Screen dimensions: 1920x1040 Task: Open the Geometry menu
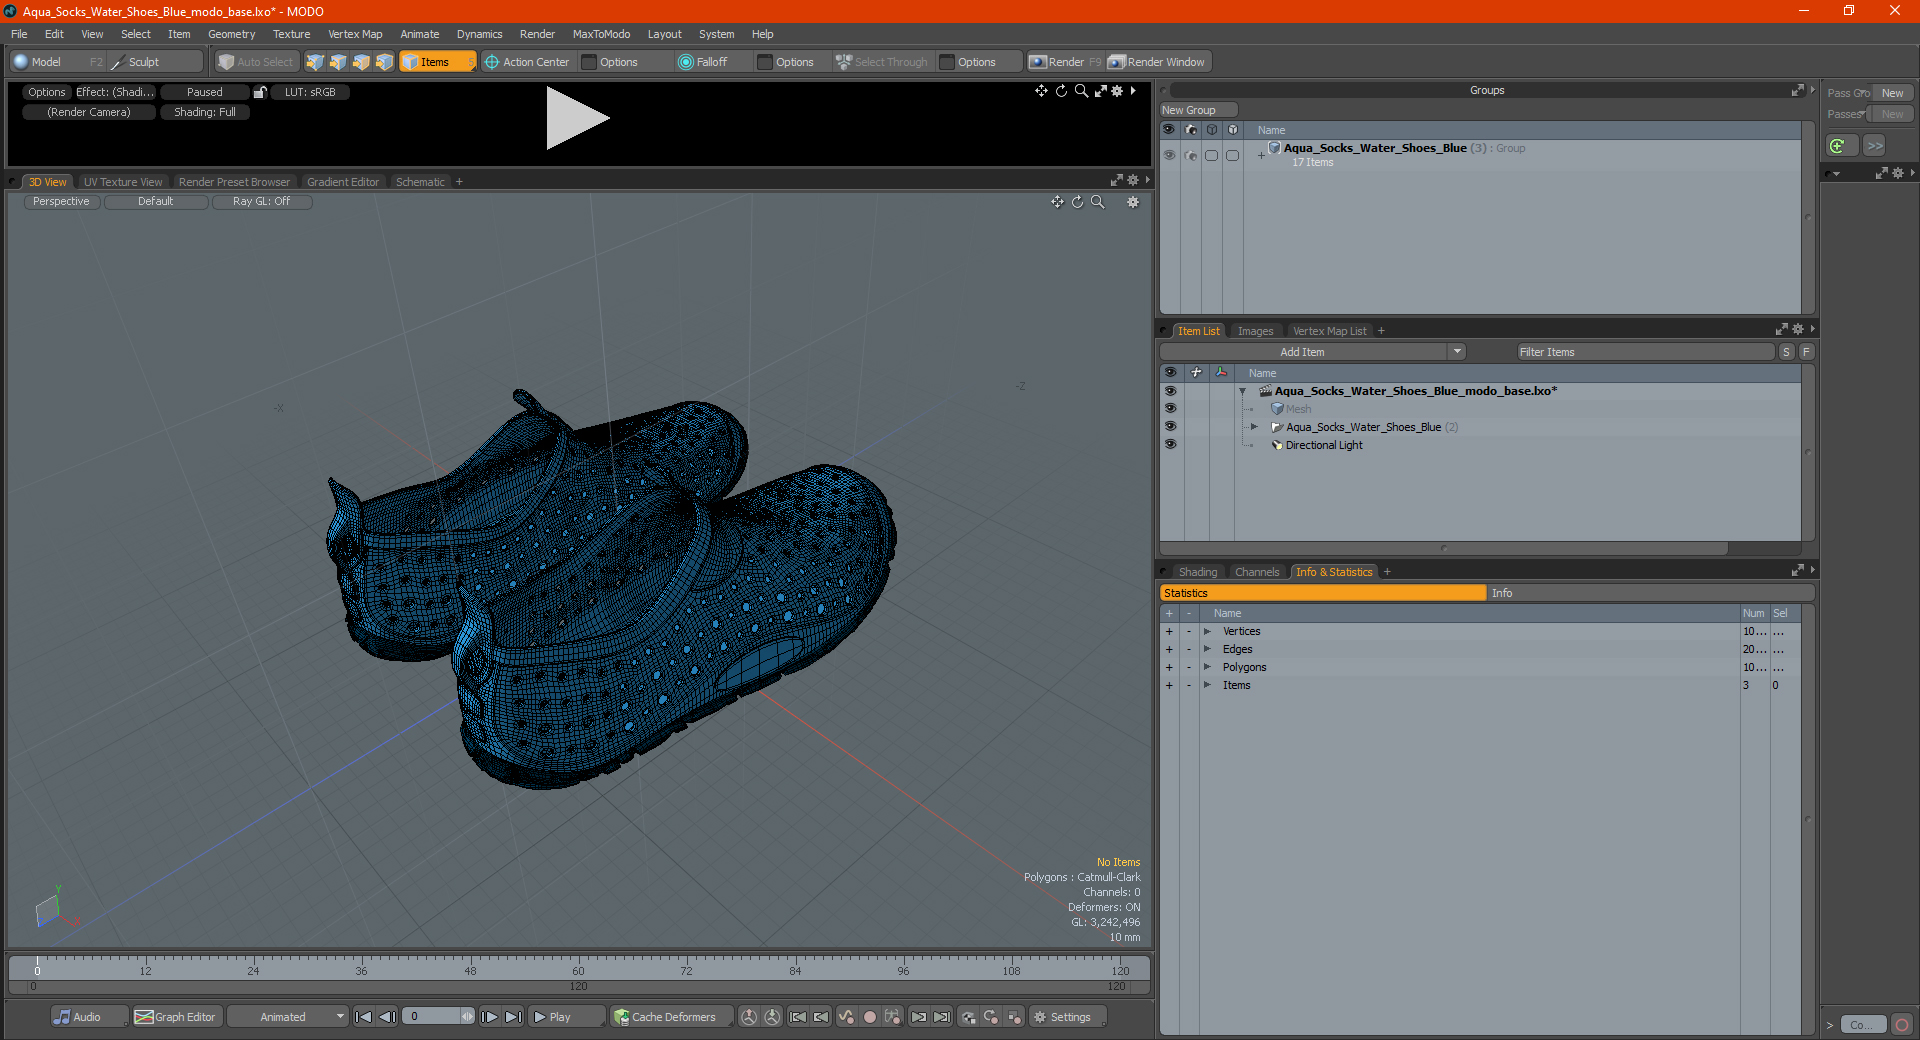tap(231, 34)
